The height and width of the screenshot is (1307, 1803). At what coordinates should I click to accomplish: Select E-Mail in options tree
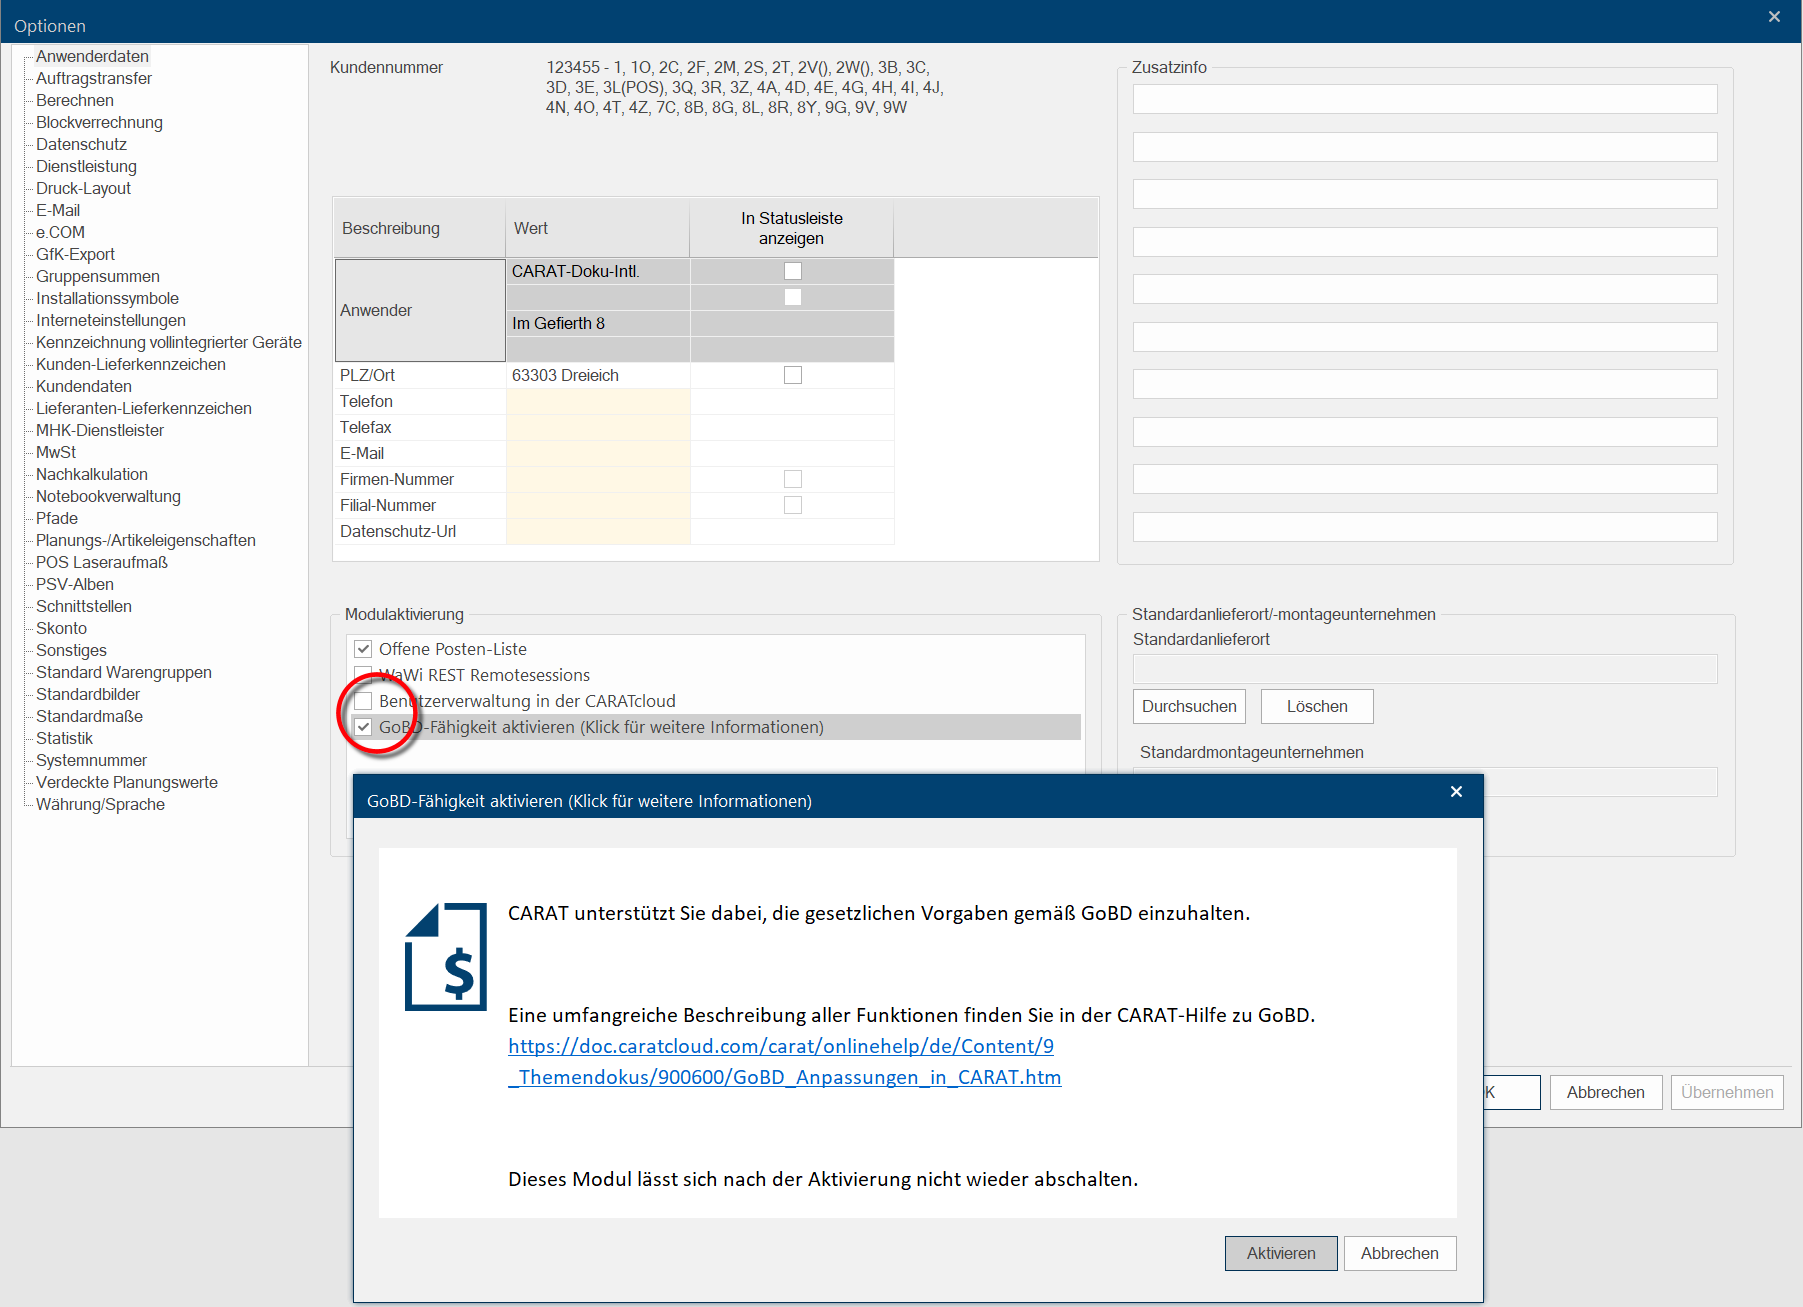tap(58, 210)
